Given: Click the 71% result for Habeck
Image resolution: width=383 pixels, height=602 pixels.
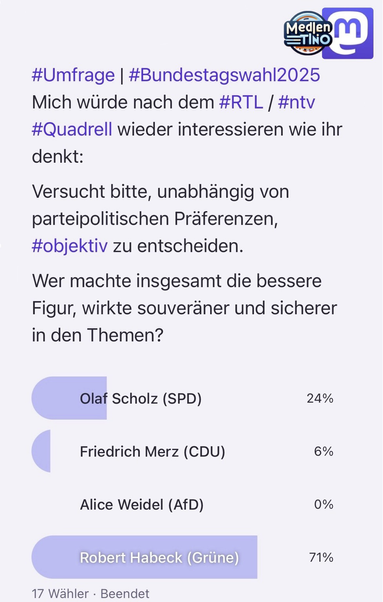Looking at the screenshot, I should pyautogui.click(x=321, y=557).
